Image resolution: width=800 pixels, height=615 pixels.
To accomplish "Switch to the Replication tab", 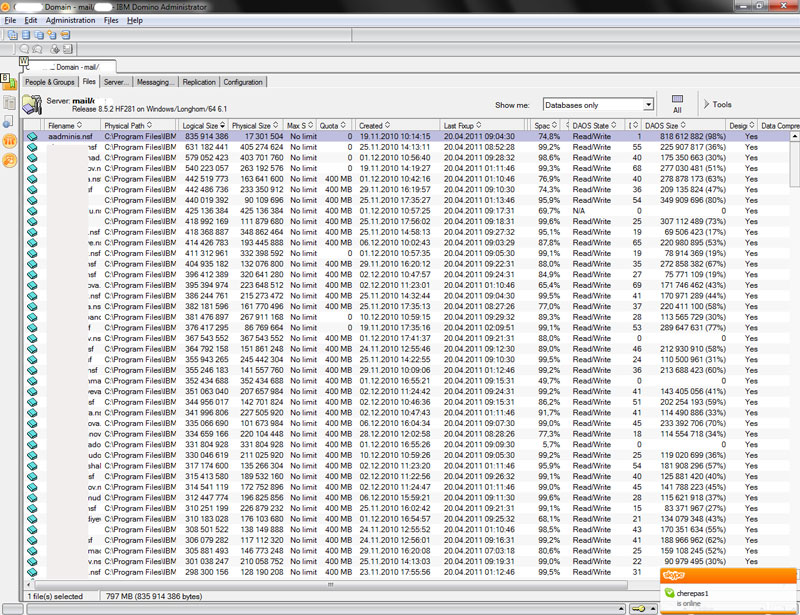I will pyautogui.click(x=199, y=82).
